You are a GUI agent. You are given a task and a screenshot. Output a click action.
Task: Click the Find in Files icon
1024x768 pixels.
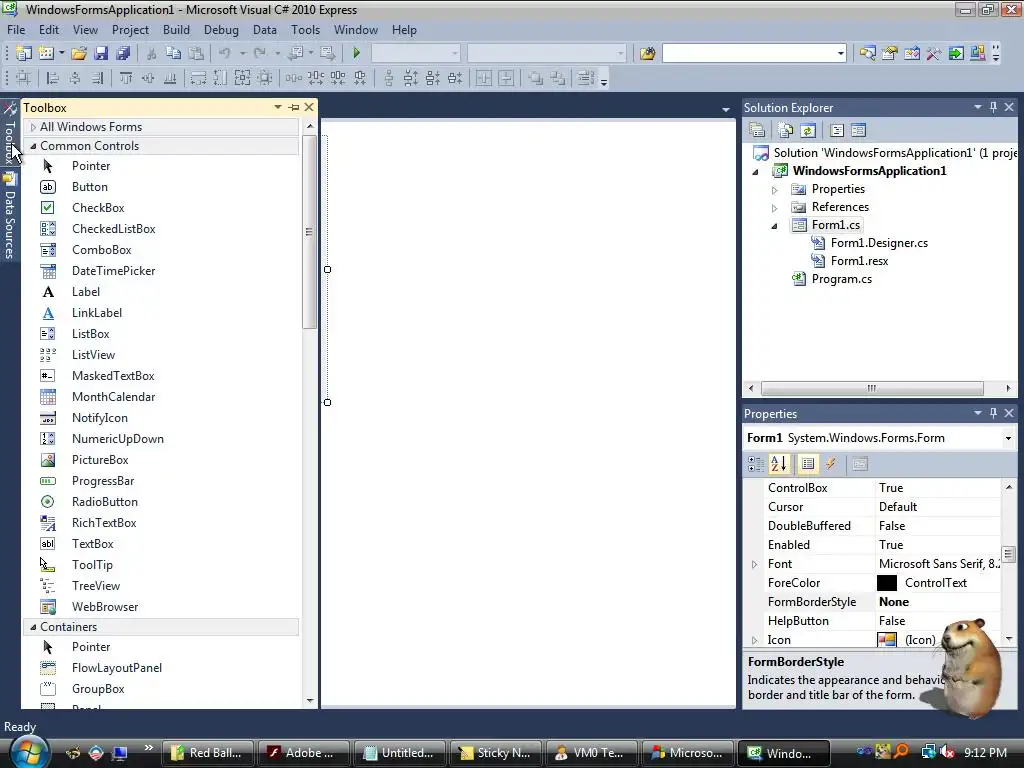[x=647, y=53]
